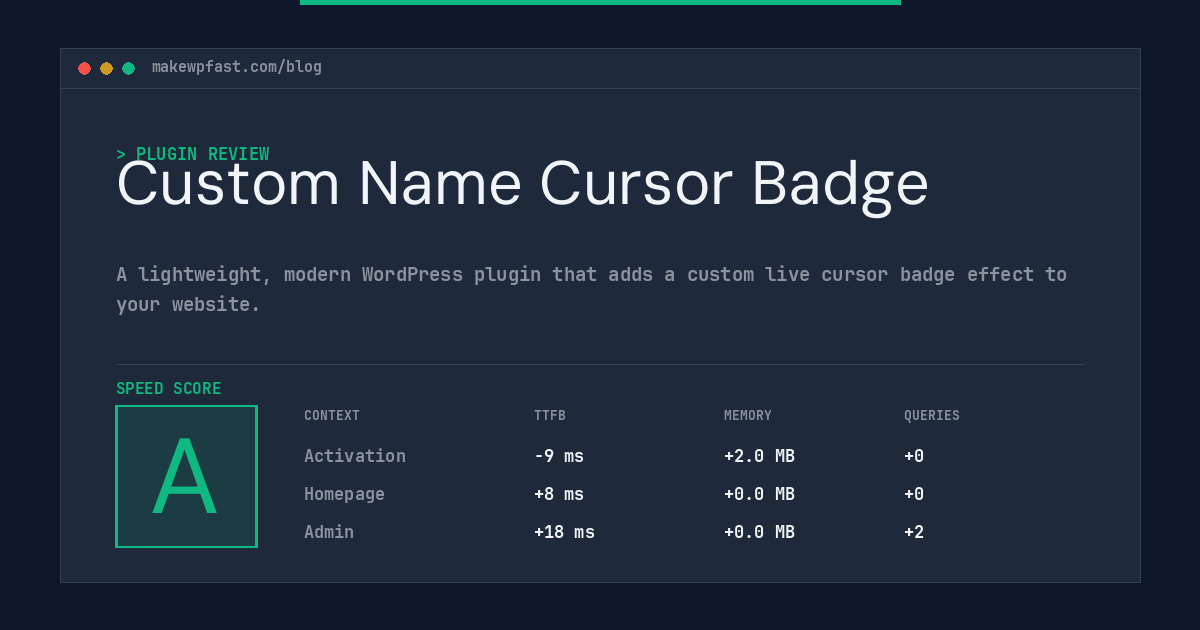
Task: Click the green window dot
Action: coord(128,68)
